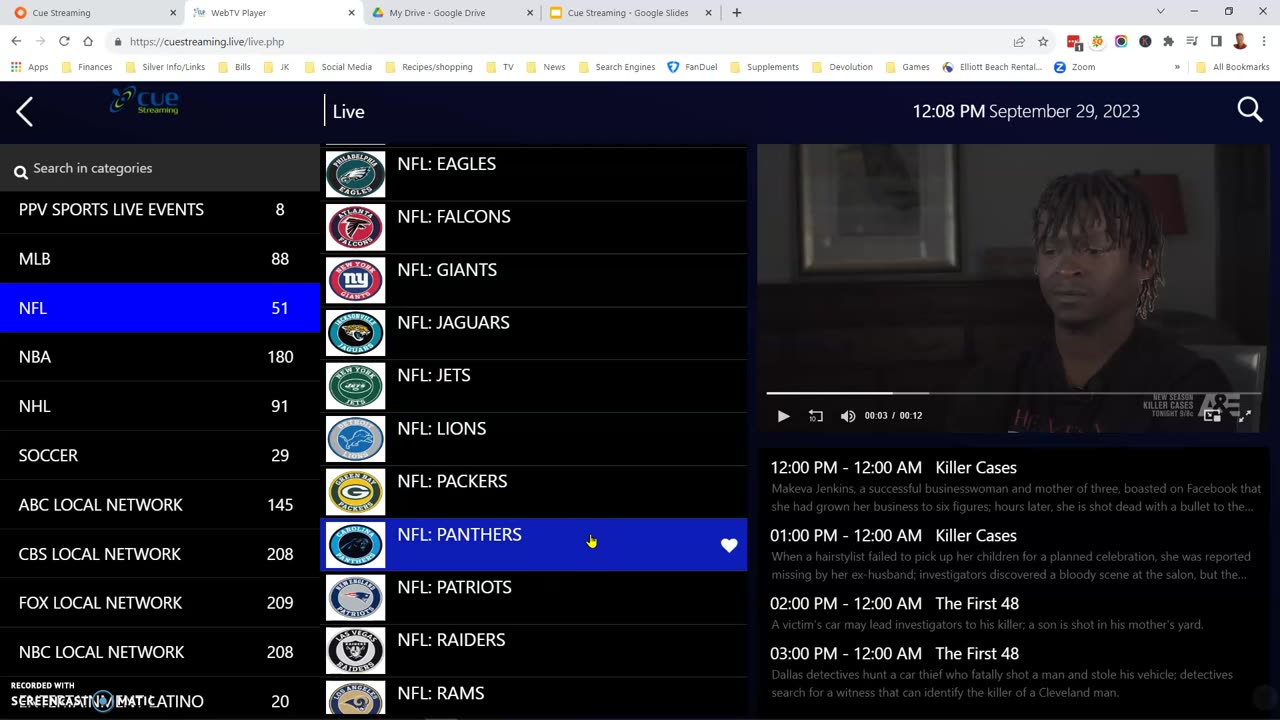Viewport: 1280px width, 720px height.
Task: Open the All Bookmarks folder
Action: point(1232,67)
